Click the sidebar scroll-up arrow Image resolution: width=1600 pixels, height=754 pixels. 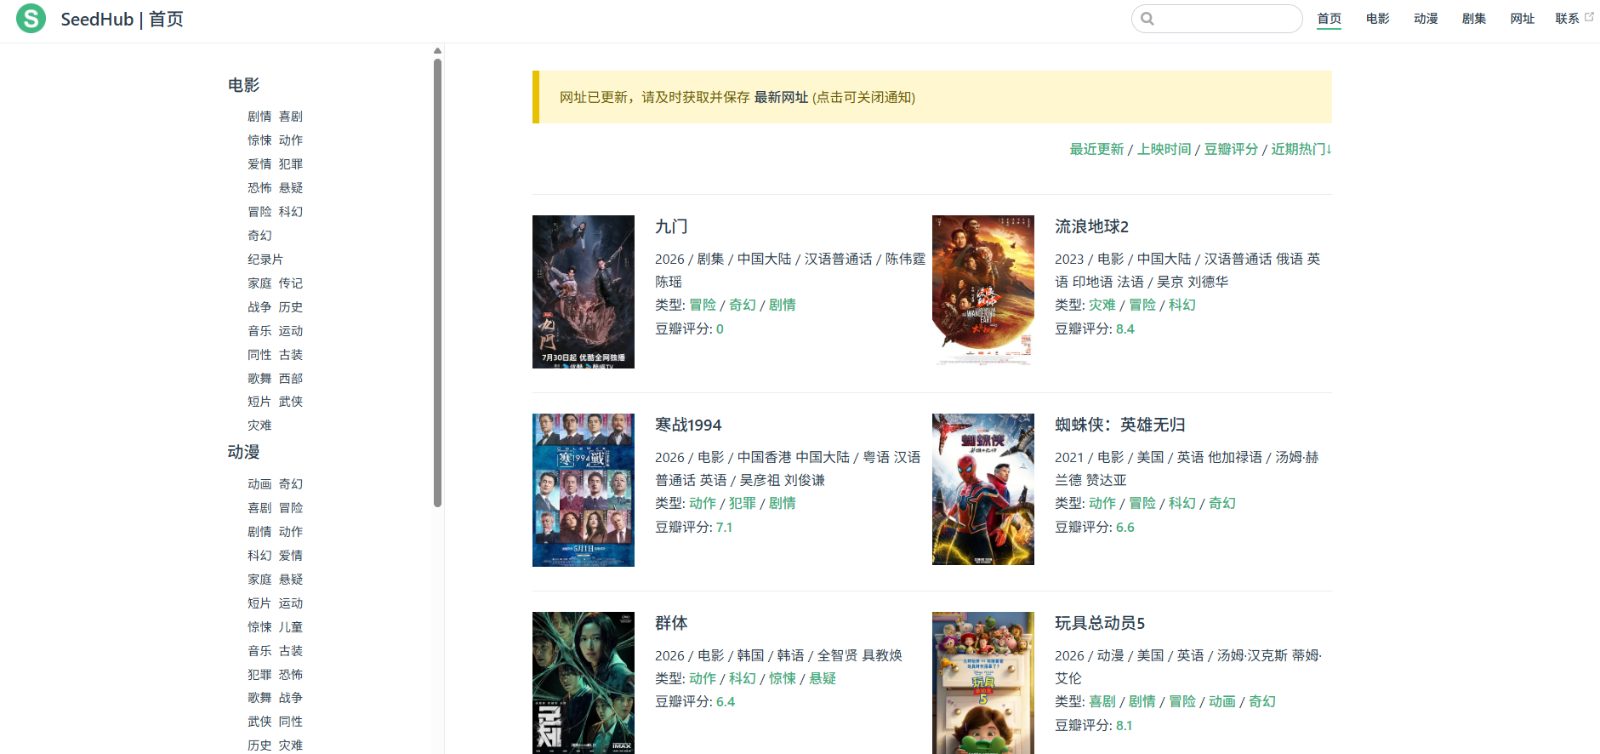point(438,50)
